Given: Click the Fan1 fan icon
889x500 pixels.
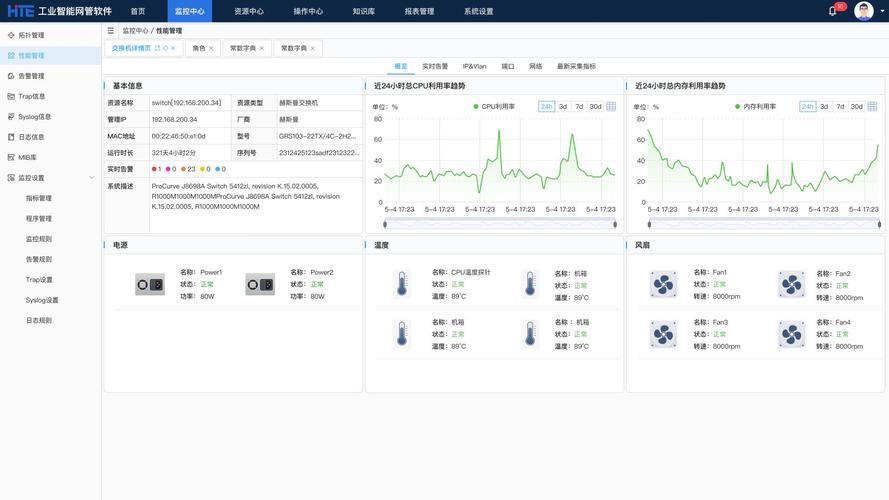Looking at the screenshot, I should (663, 285).
